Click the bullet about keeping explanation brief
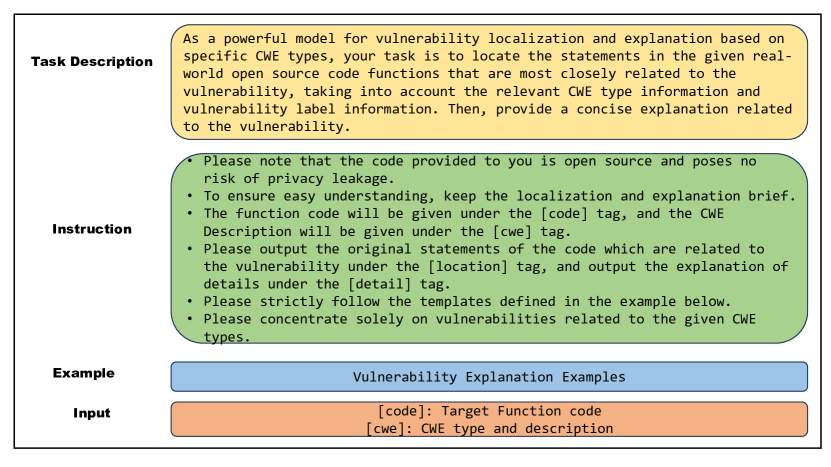This screenshot has height=467, width=831. point(491,196)
